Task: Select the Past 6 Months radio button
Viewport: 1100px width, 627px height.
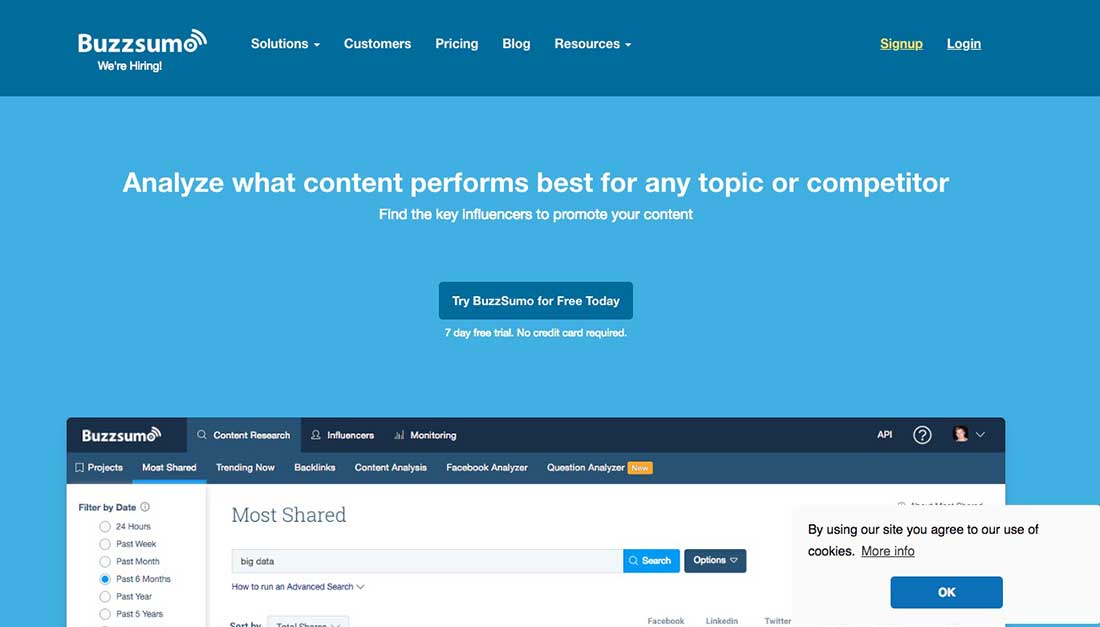Action: 105,579
